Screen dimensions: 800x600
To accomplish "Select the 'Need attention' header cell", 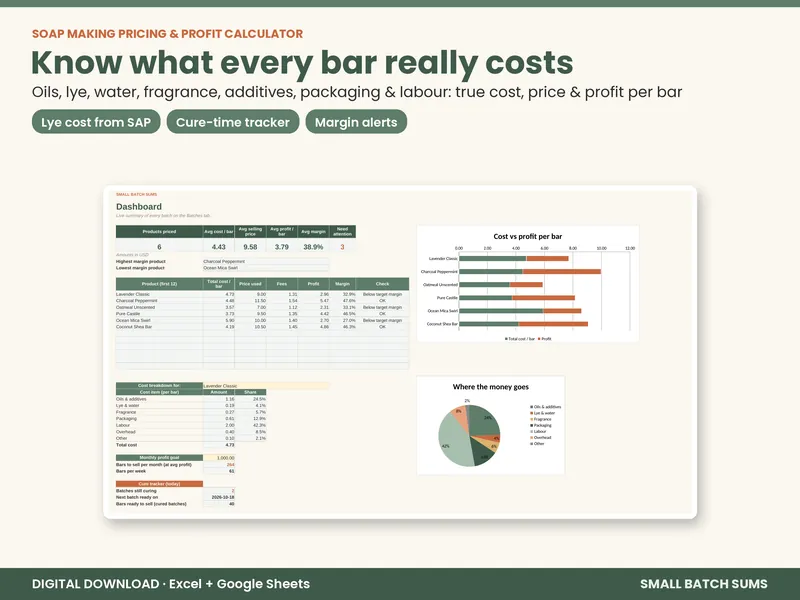I will pyautogui.click(x=342, y=232).
